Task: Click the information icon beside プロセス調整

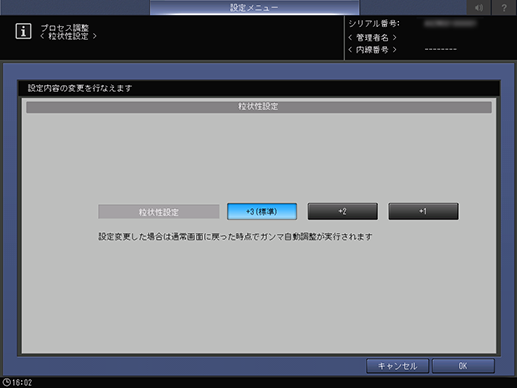Action: pos(23,31)
